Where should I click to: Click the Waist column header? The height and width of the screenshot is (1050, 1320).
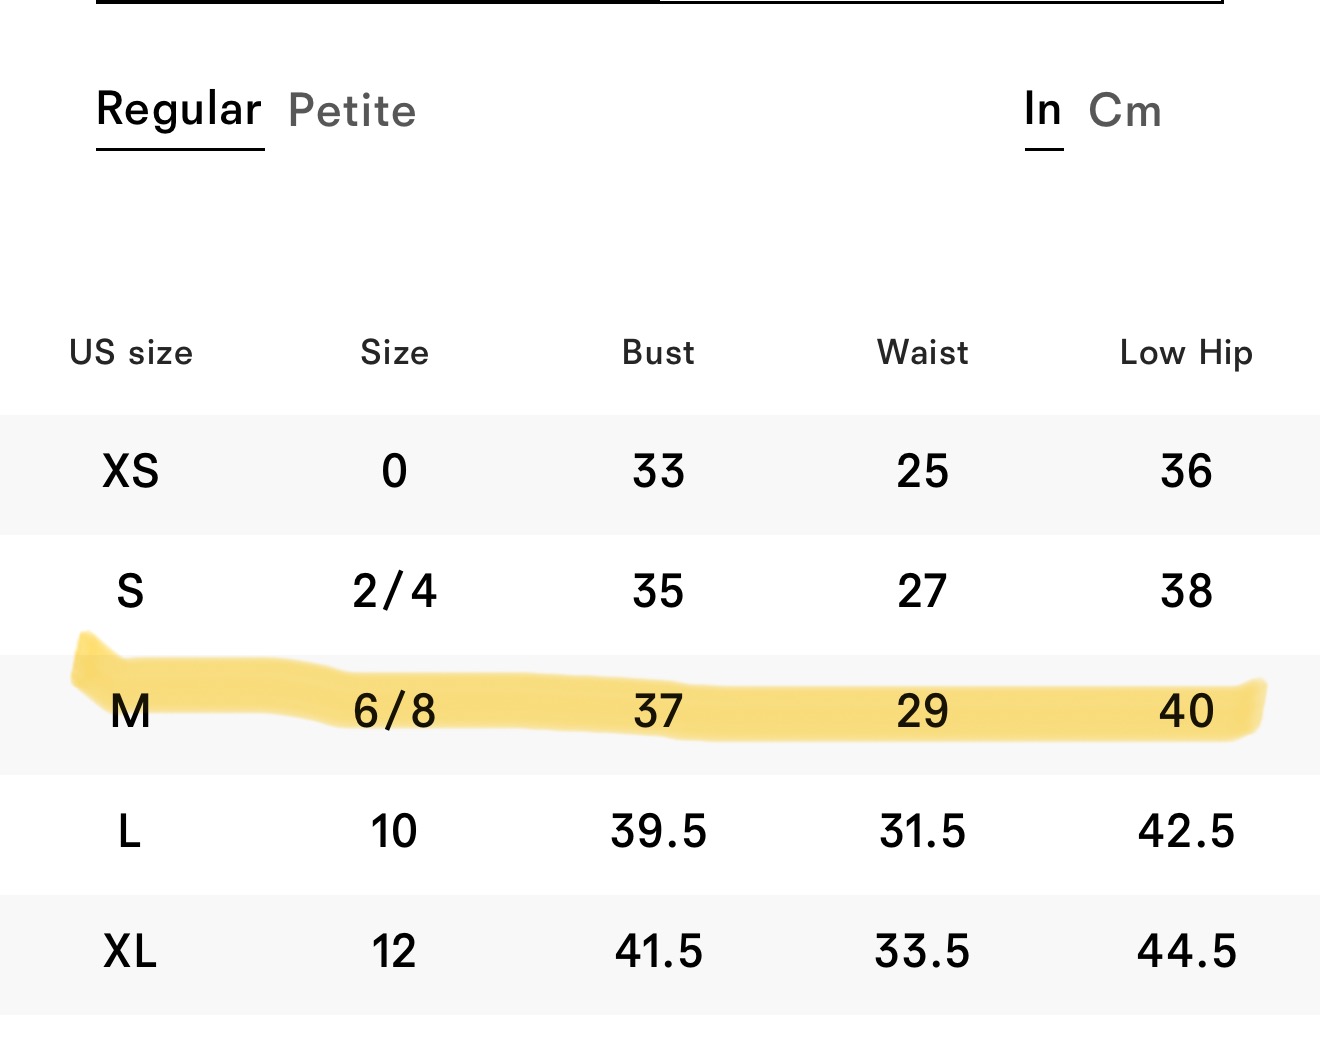point(922,352)
